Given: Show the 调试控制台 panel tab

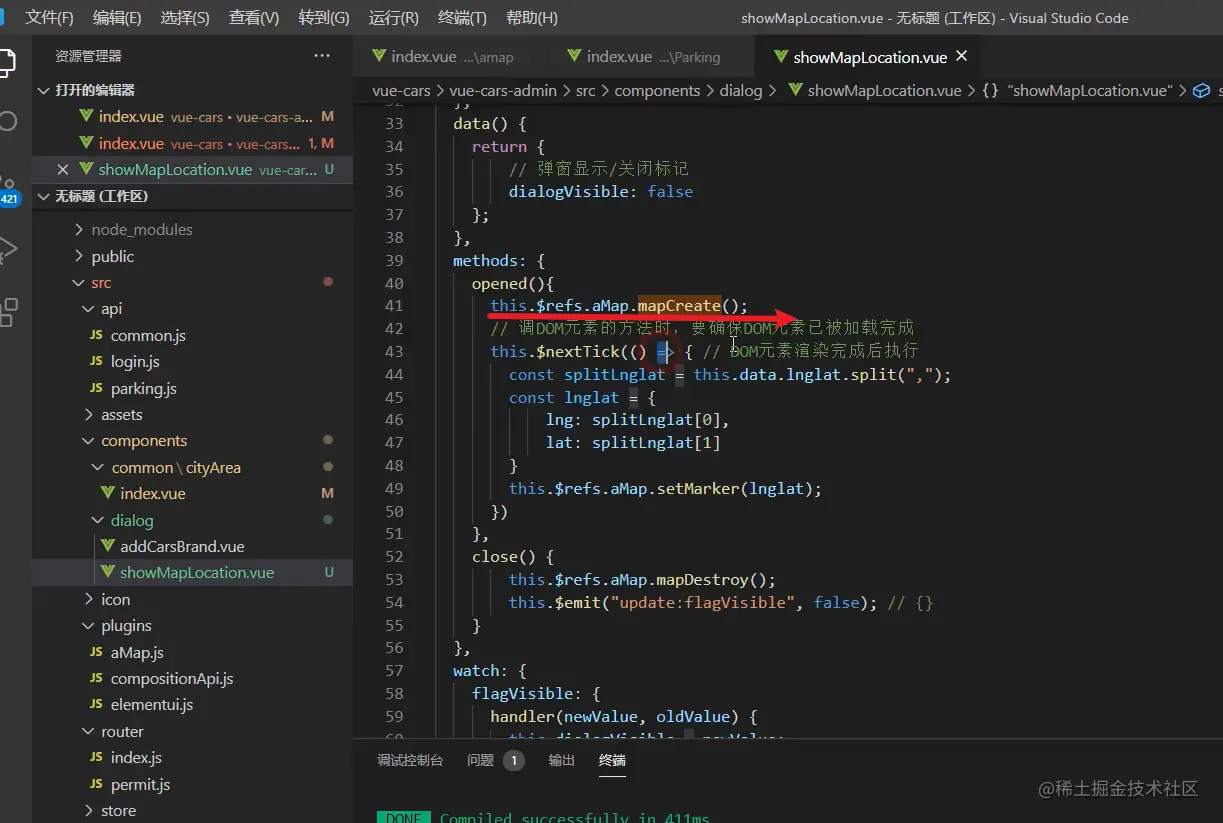Looking at the screenshot, I should (x=410, y=760).
